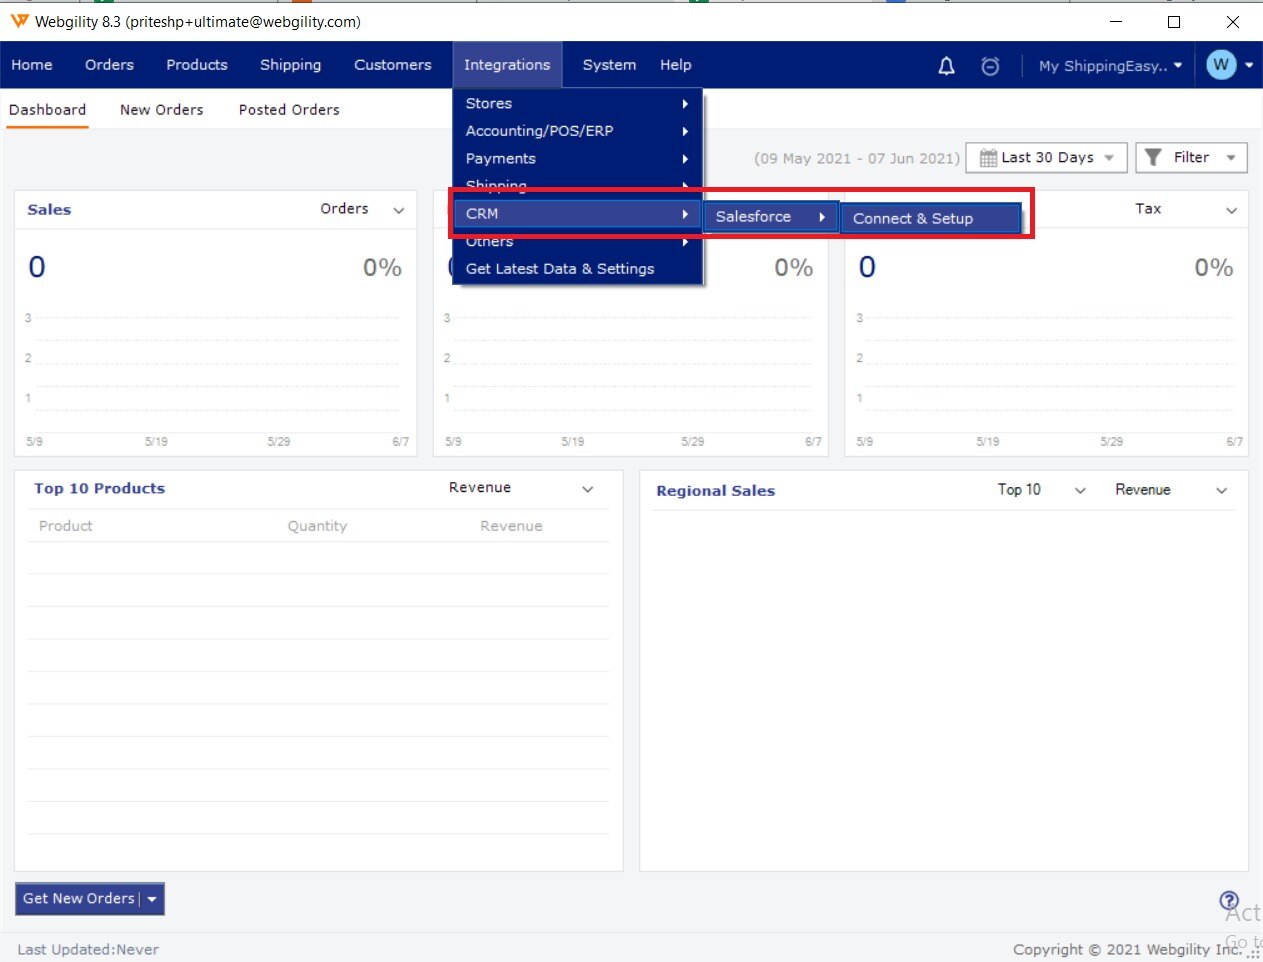
Task: Open the My ShippingEasy store dropdown
Action: coord(1110,66)
